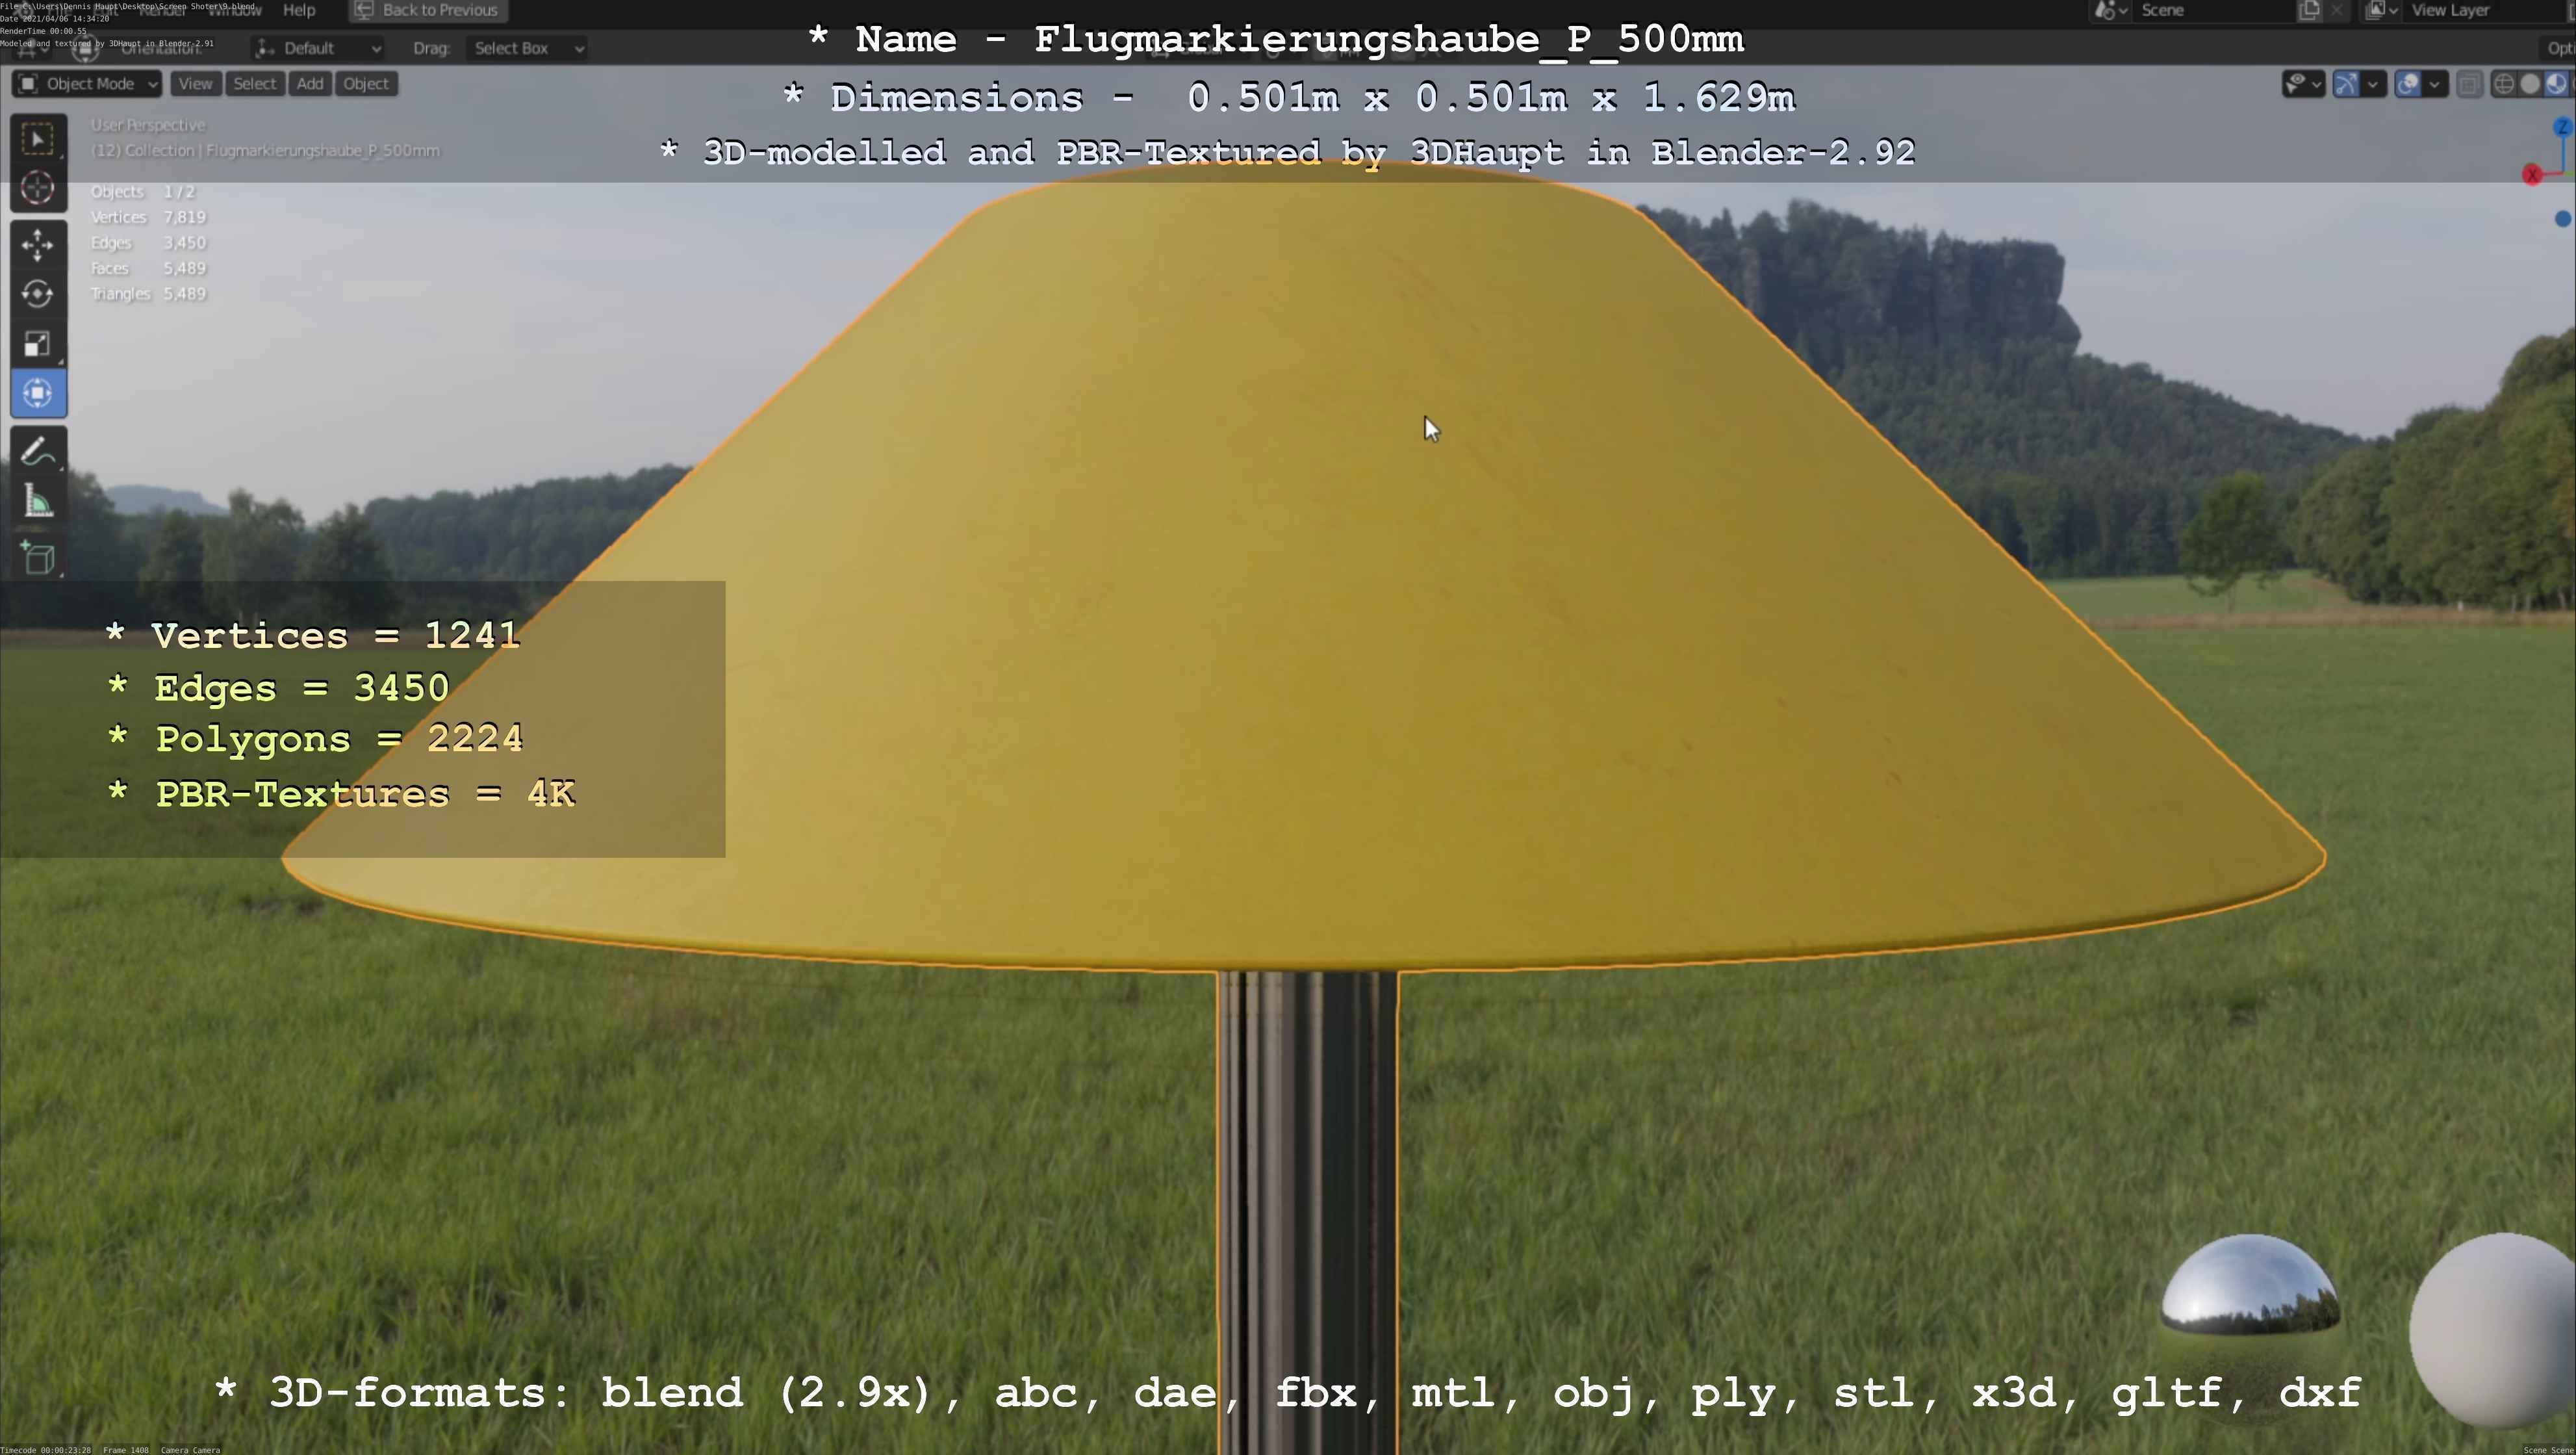2576x1455 pixels.
Task: Open the Help menu
Action: coord(299,10)
